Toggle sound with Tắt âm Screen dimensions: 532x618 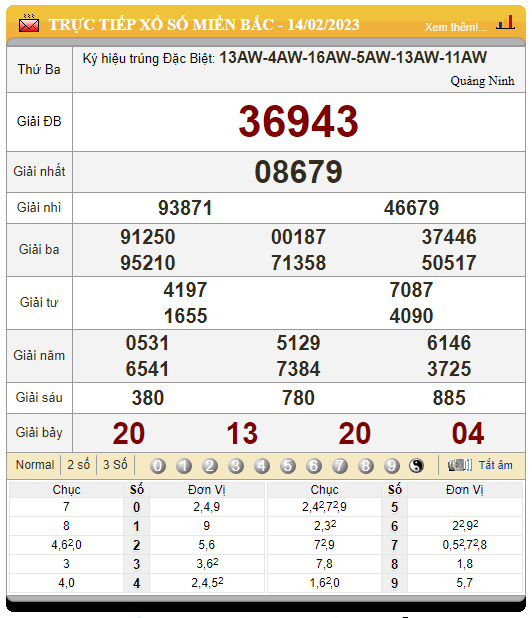click(x=495, y=465)
